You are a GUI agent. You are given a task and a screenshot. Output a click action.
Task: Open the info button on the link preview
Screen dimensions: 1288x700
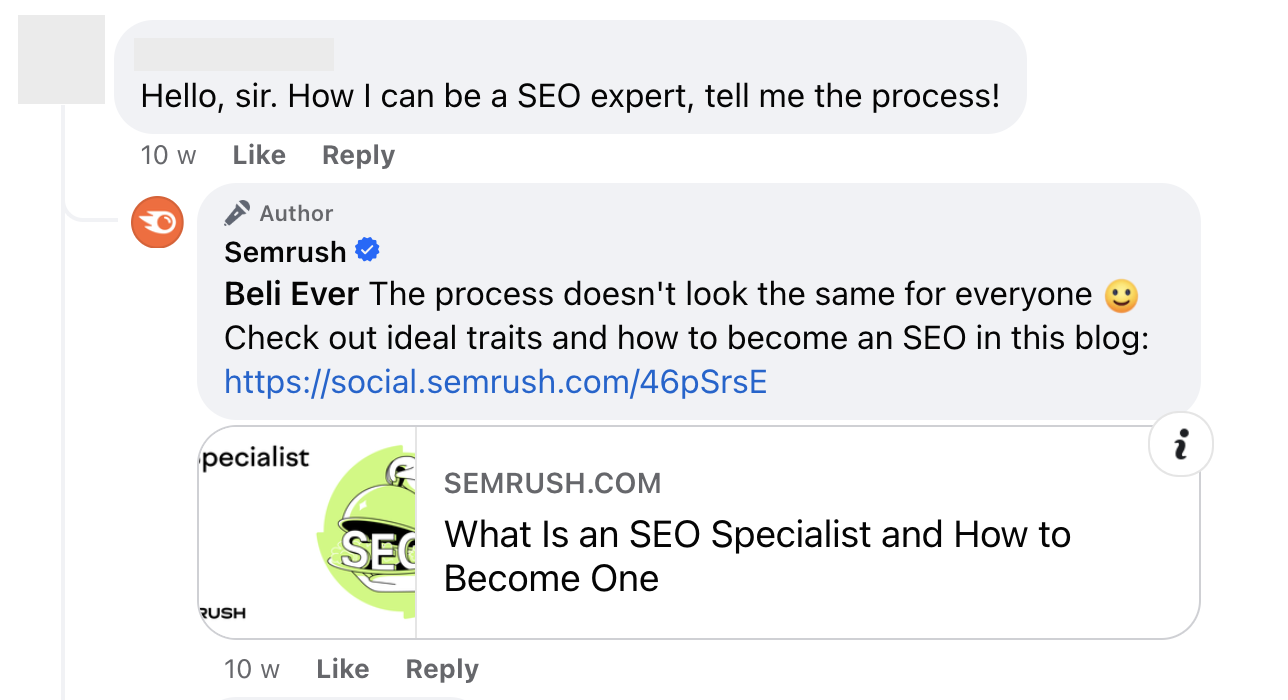(1180, 443)
